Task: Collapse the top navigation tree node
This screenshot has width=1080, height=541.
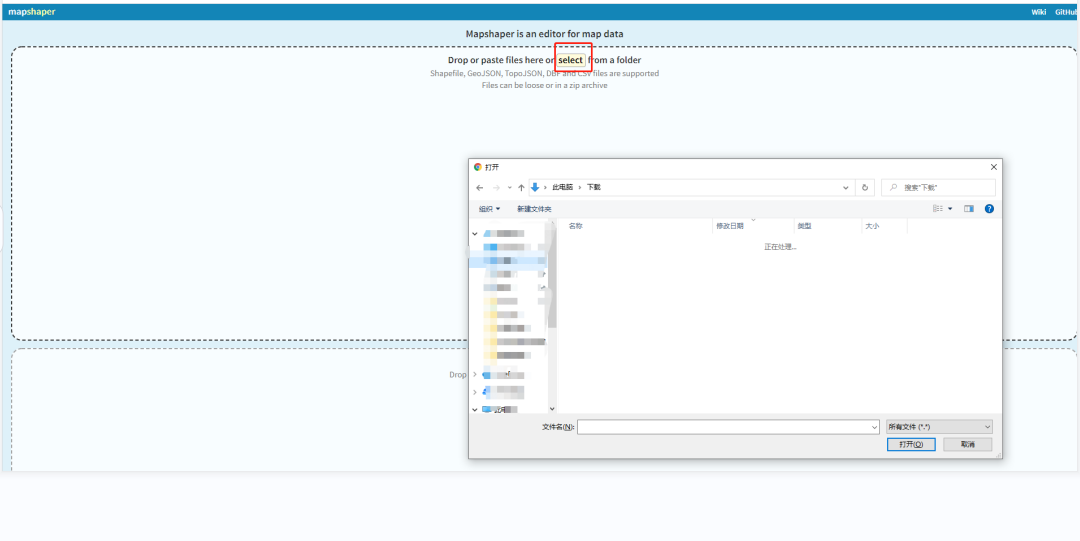Action: pyautogui.click(x=475, y=234)
